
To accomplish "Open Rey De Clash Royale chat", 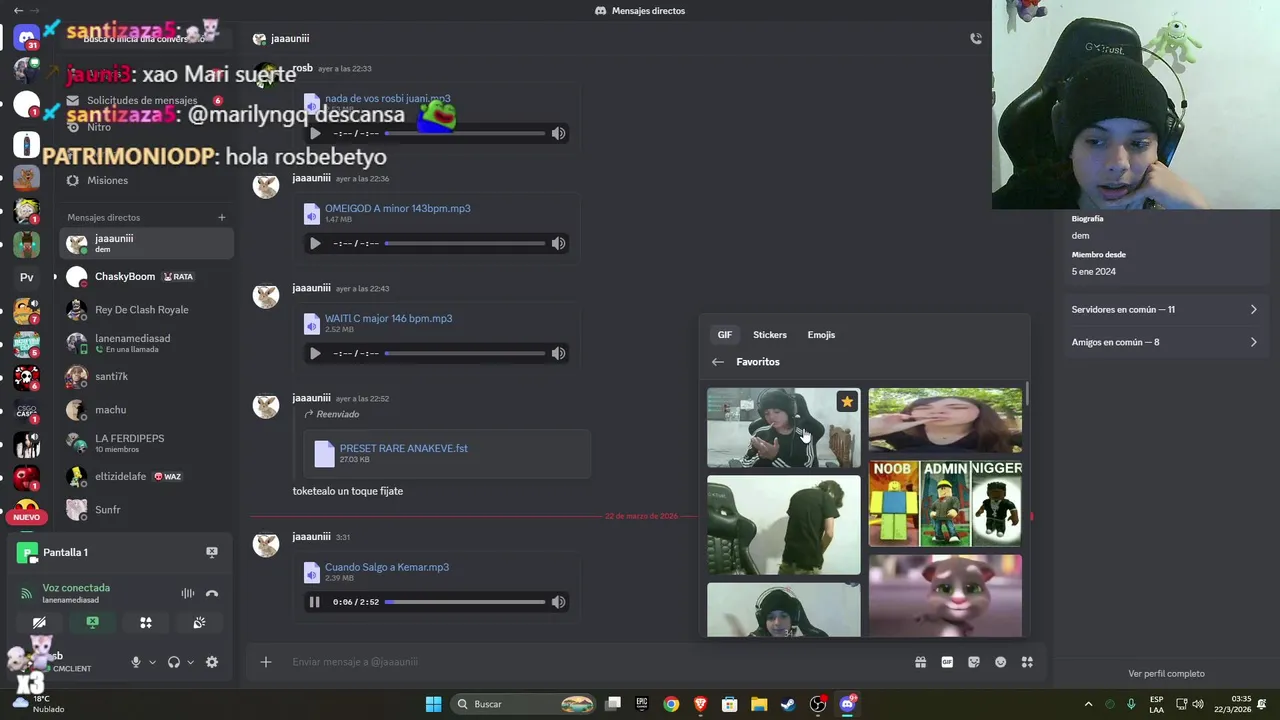I will pyautogui.click(x=147, y=310).
